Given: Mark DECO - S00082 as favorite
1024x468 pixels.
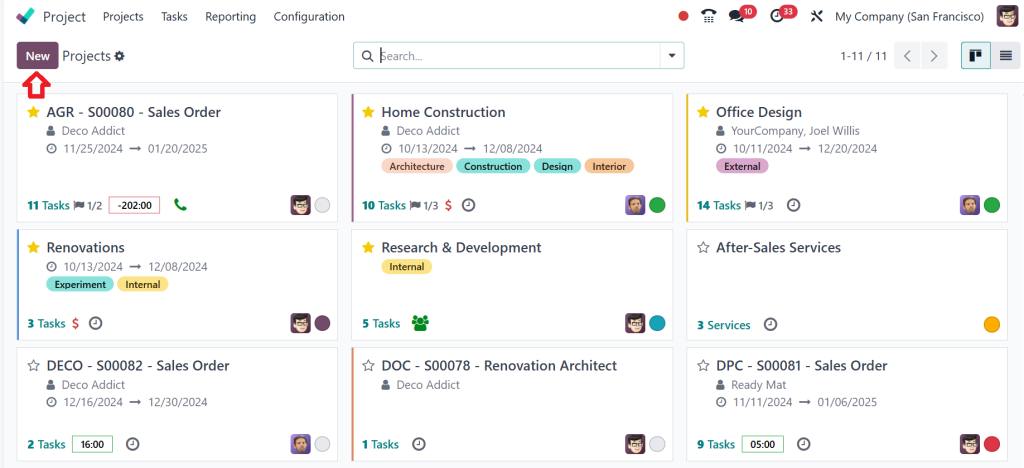Looking at the screenshot, I should [x=33, y=366].
